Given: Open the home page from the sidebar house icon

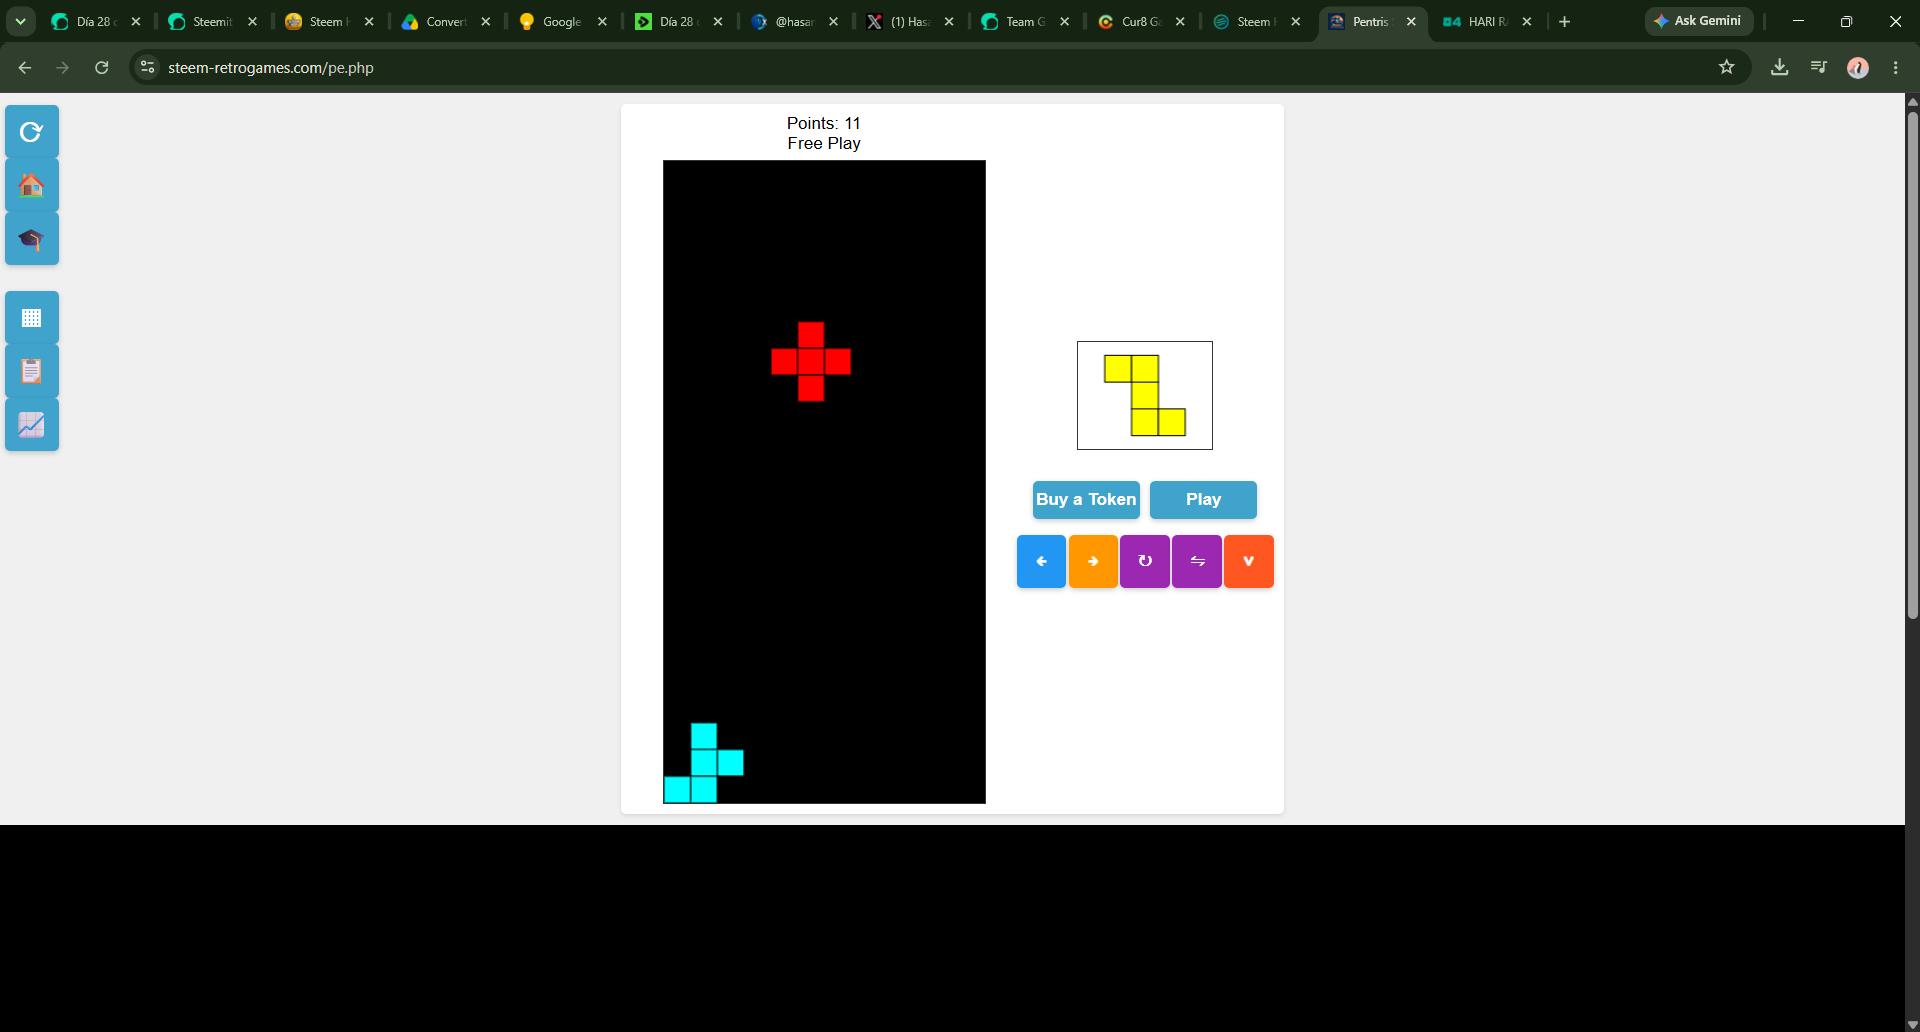Looking at the screenshot, I should point(32,186).
